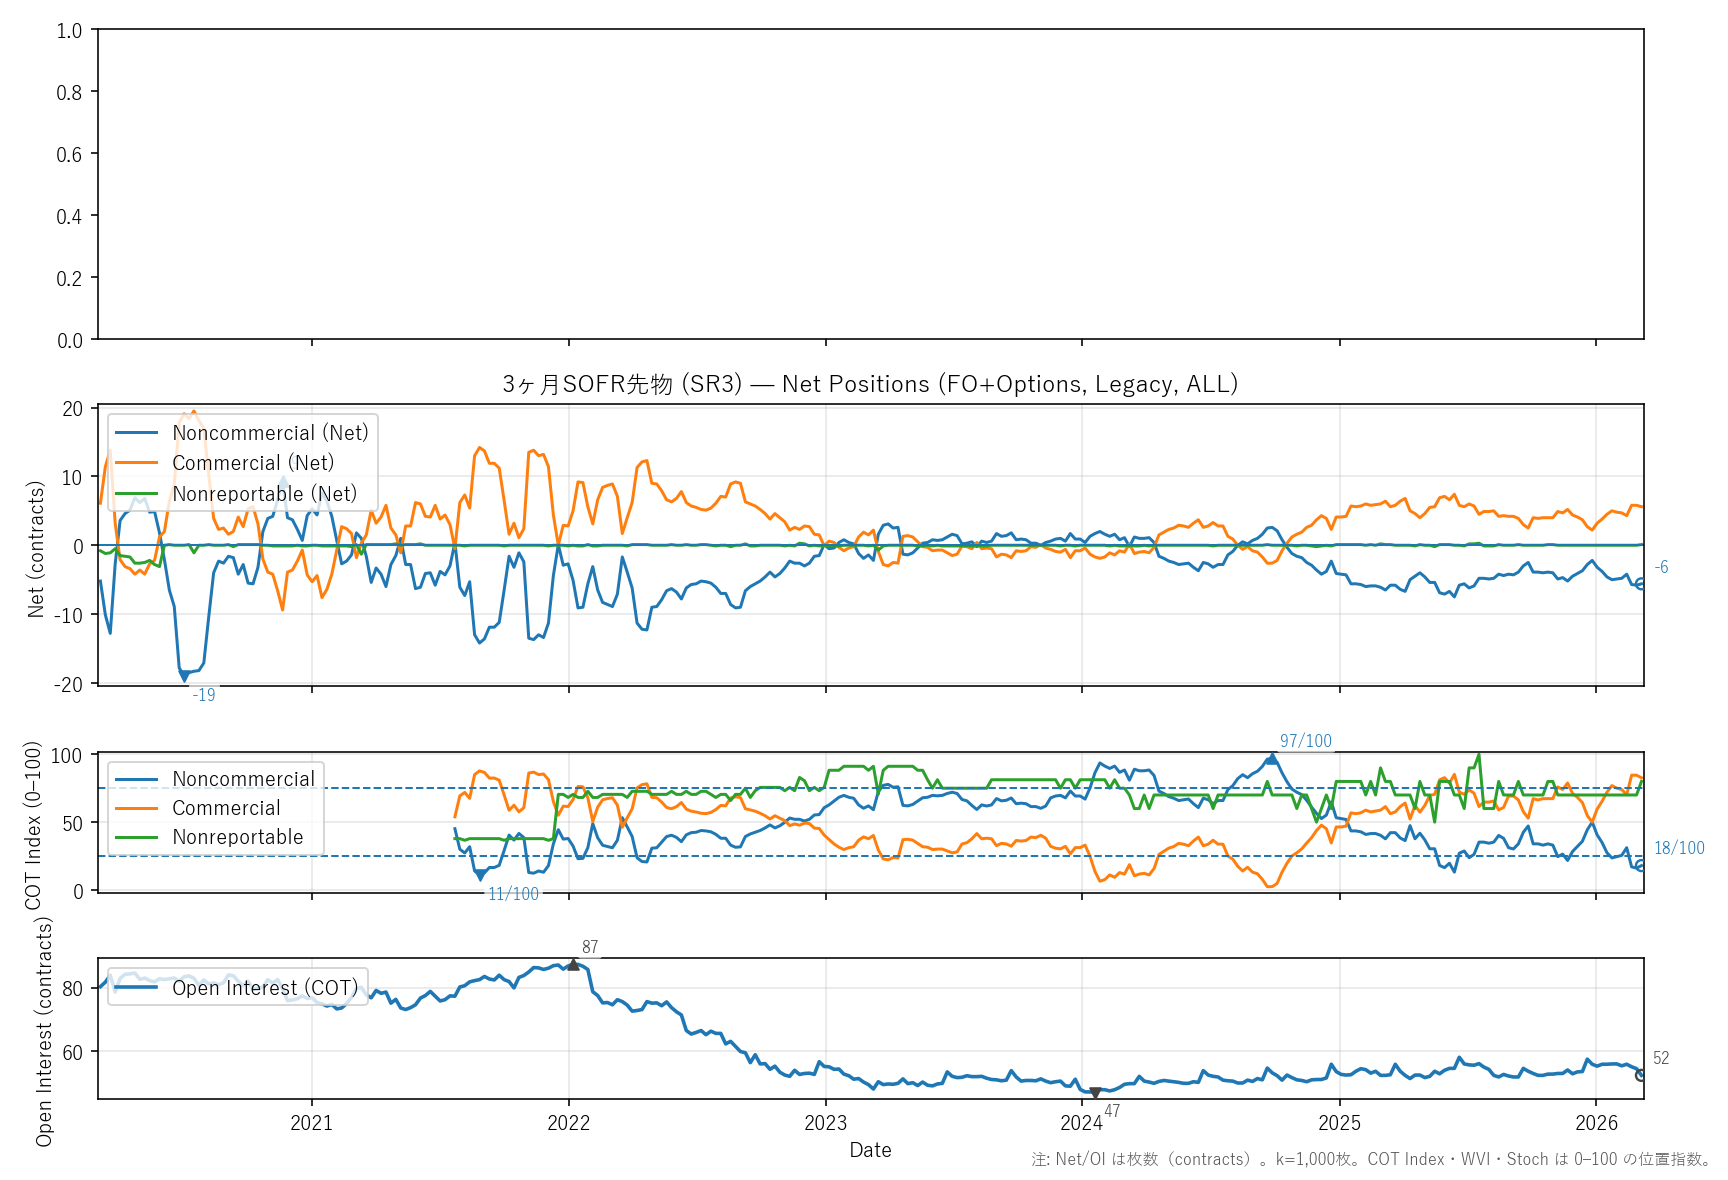The width and height of the screenshot is (1728, 1180).
Task: Click the latest open interest circle marker near 52
Action: pos(1641,1075)
